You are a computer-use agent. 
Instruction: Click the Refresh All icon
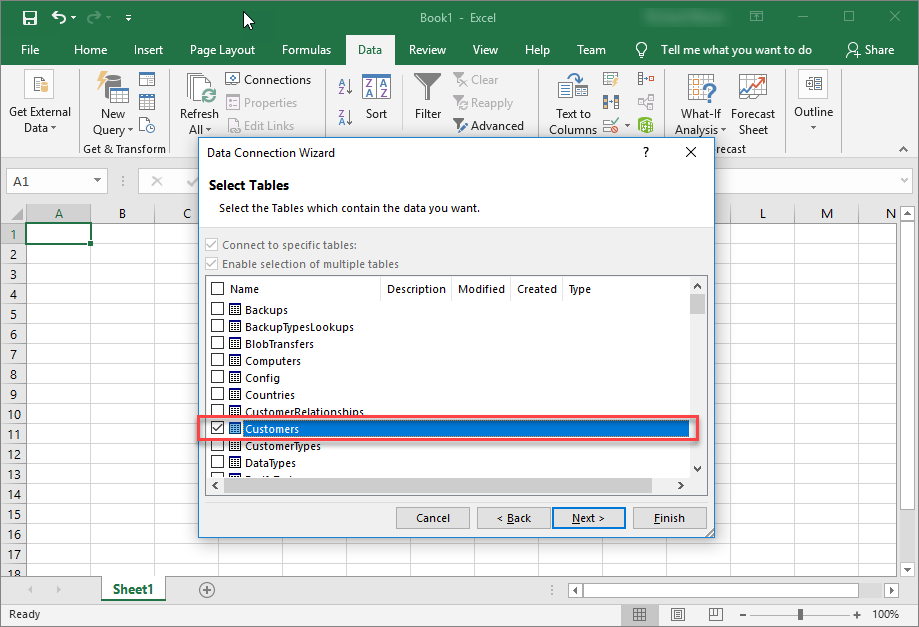[x=199, y=90]
